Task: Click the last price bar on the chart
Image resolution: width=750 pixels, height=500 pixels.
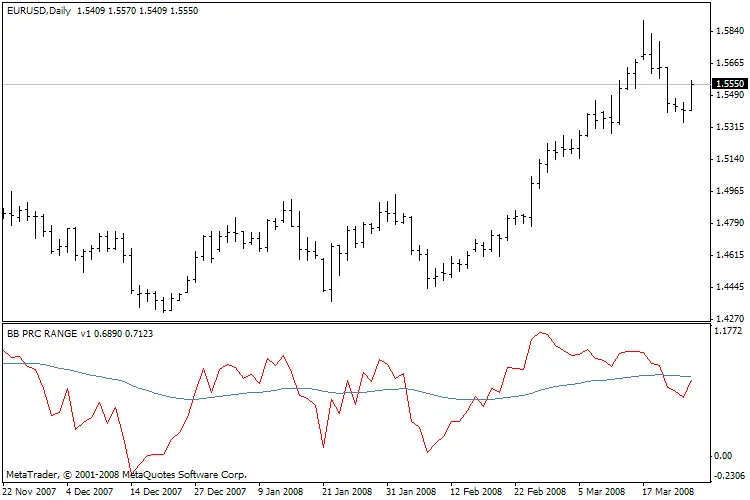Action: click(692, 98)
